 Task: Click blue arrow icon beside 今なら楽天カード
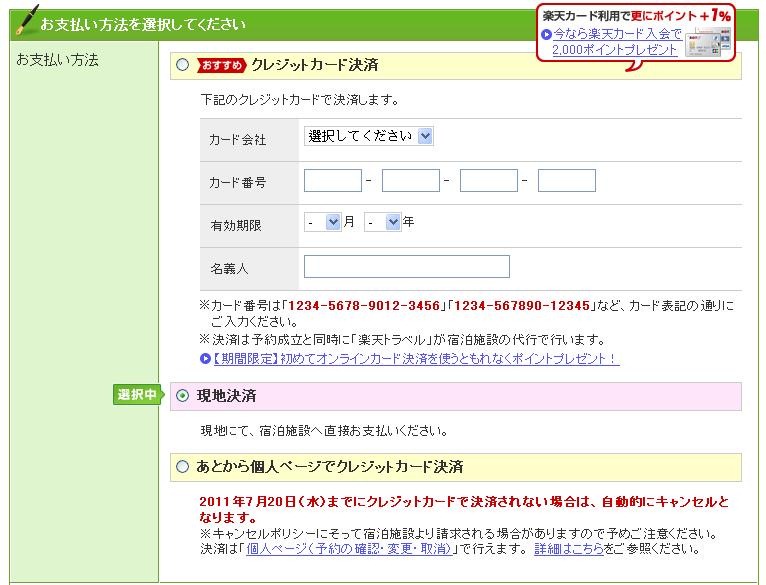pos(547,34)
